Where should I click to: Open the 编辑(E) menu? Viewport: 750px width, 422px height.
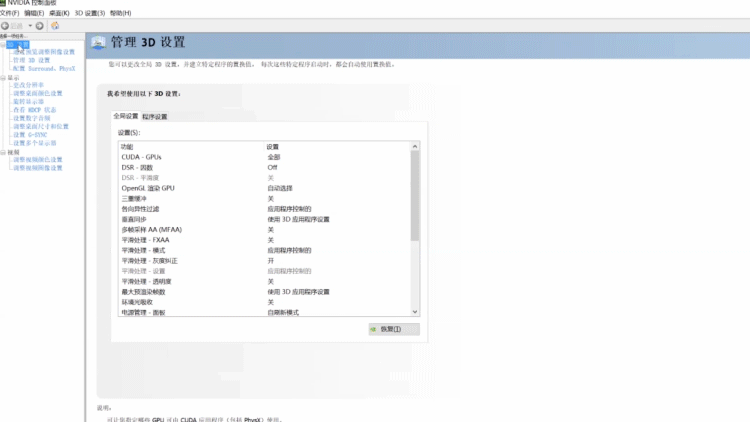click(34, 13)
